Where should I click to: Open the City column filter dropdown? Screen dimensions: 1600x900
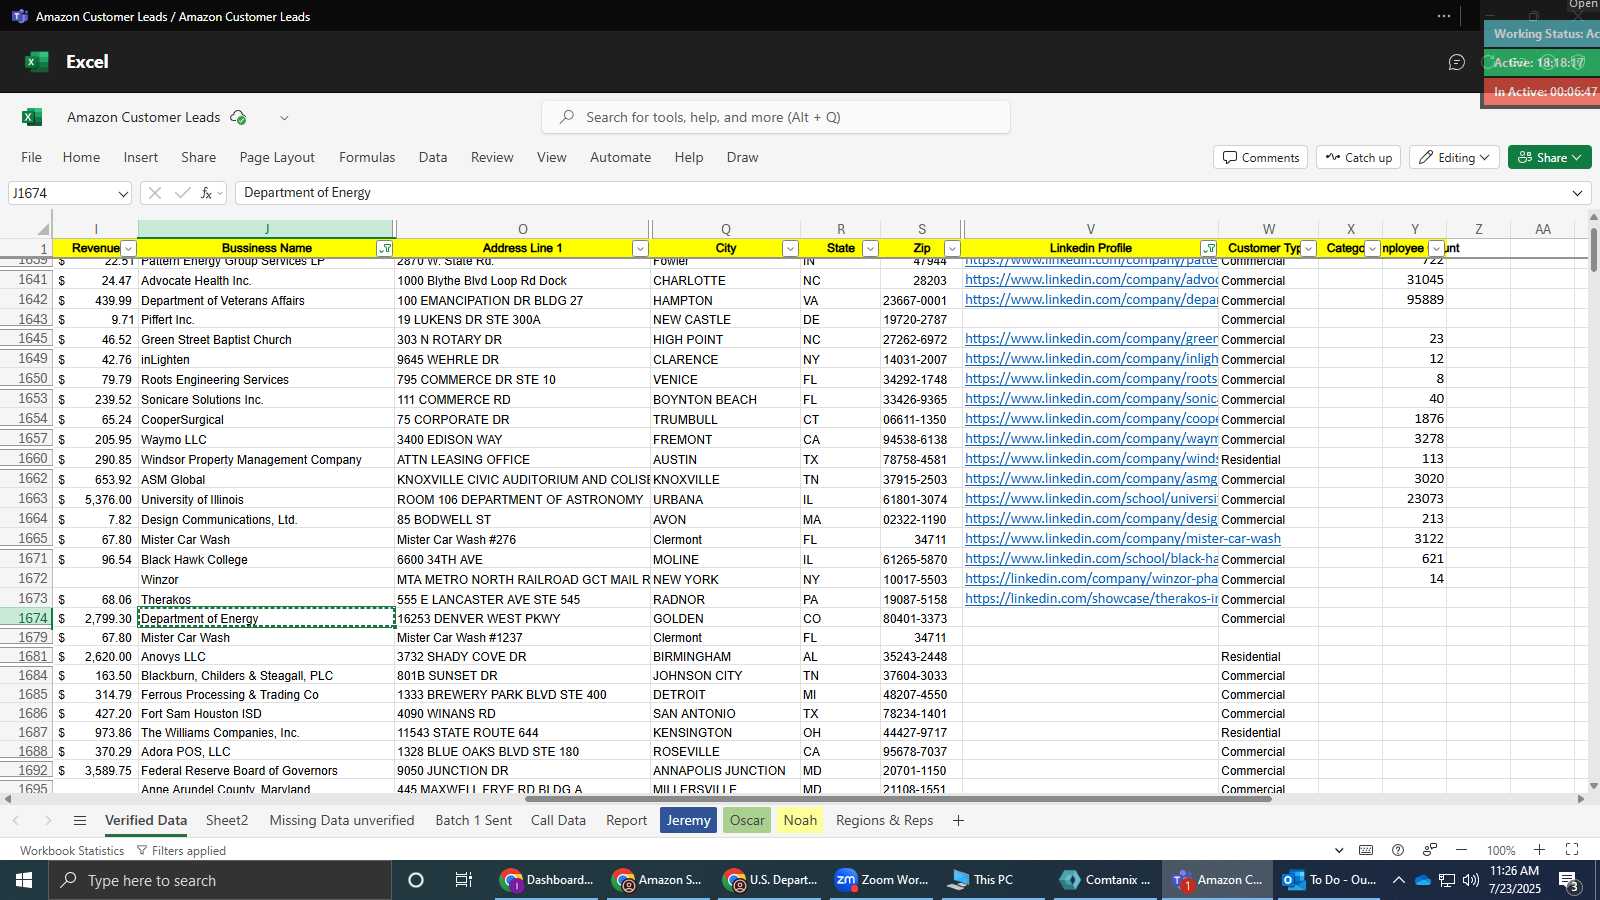click(x=790, y=249)
